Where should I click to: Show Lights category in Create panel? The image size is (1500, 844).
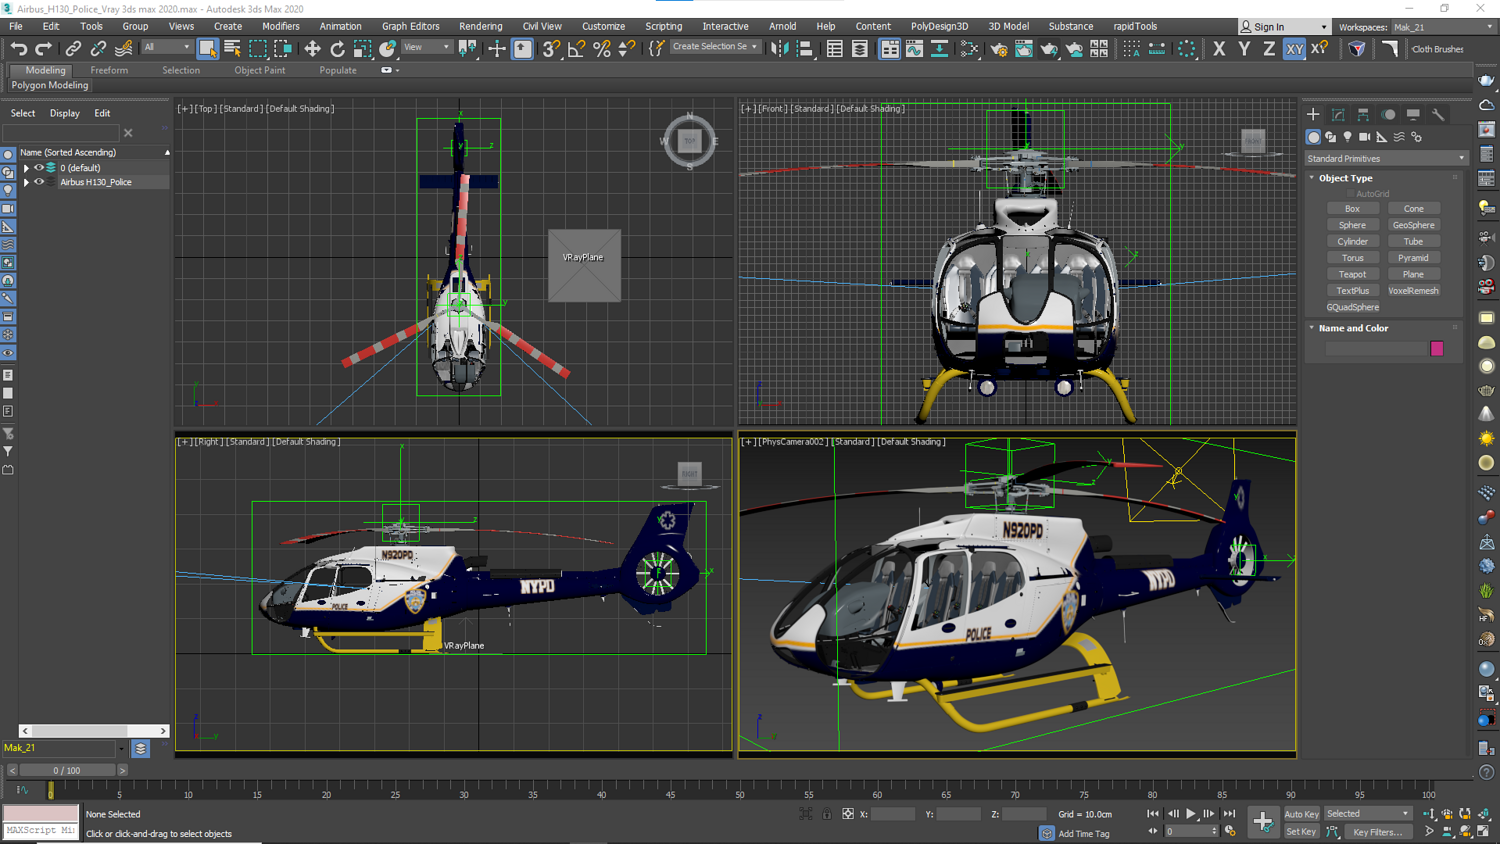tap(1348, 137)
